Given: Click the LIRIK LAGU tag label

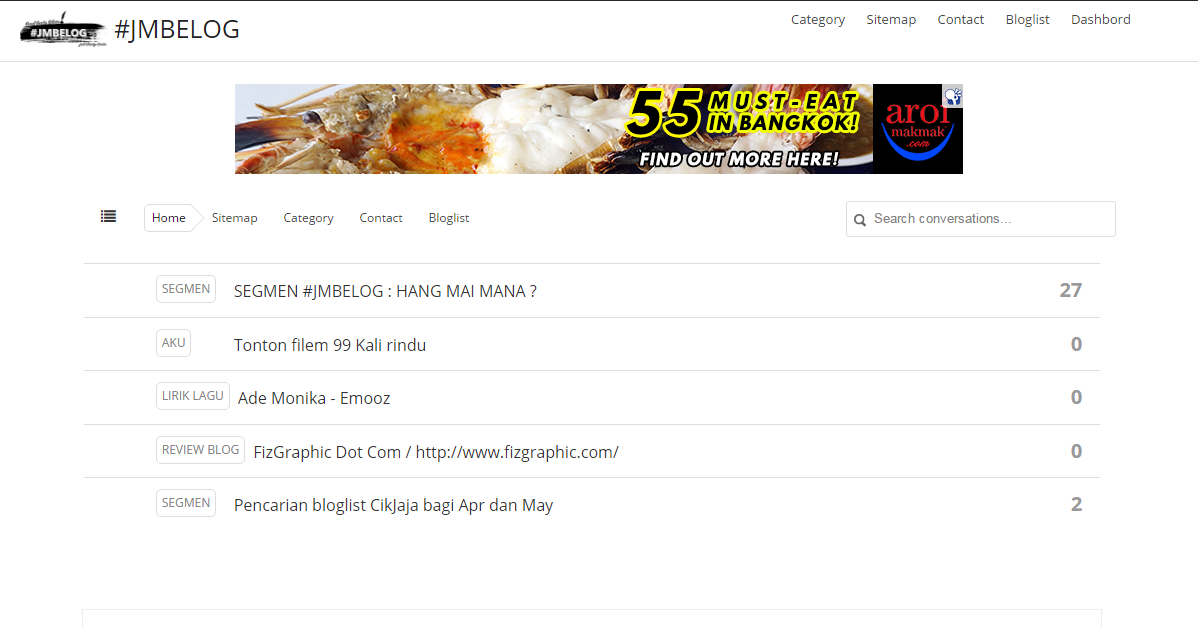Looking at the screenshot, I should click(x=193, y=396).
